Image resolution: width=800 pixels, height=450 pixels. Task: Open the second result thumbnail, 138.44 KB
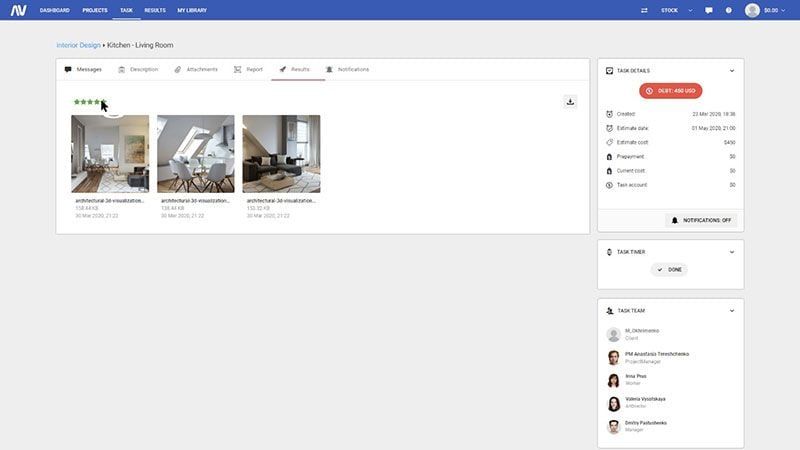point(196,154)
